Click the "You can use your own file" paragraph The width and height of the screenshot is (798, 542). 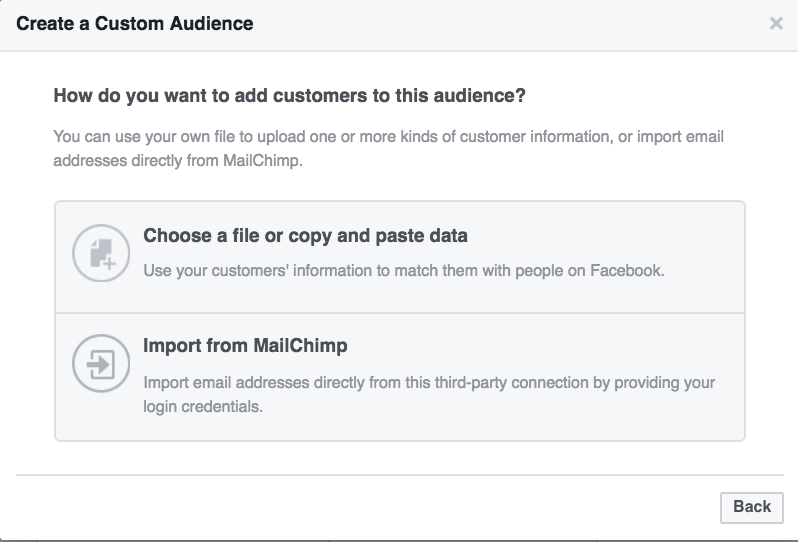click(x=388, y=148)
